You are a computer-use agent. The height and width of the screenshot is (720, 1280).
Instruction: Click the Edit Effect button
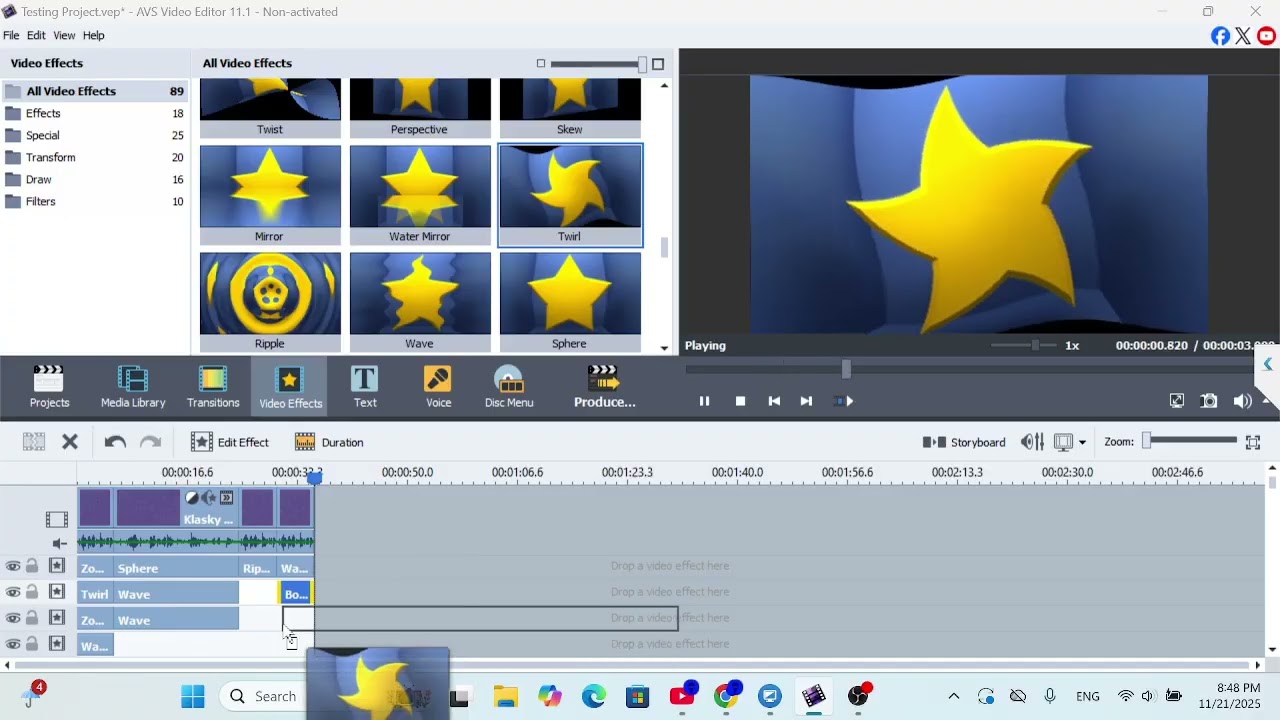click(x=230, y=442)
